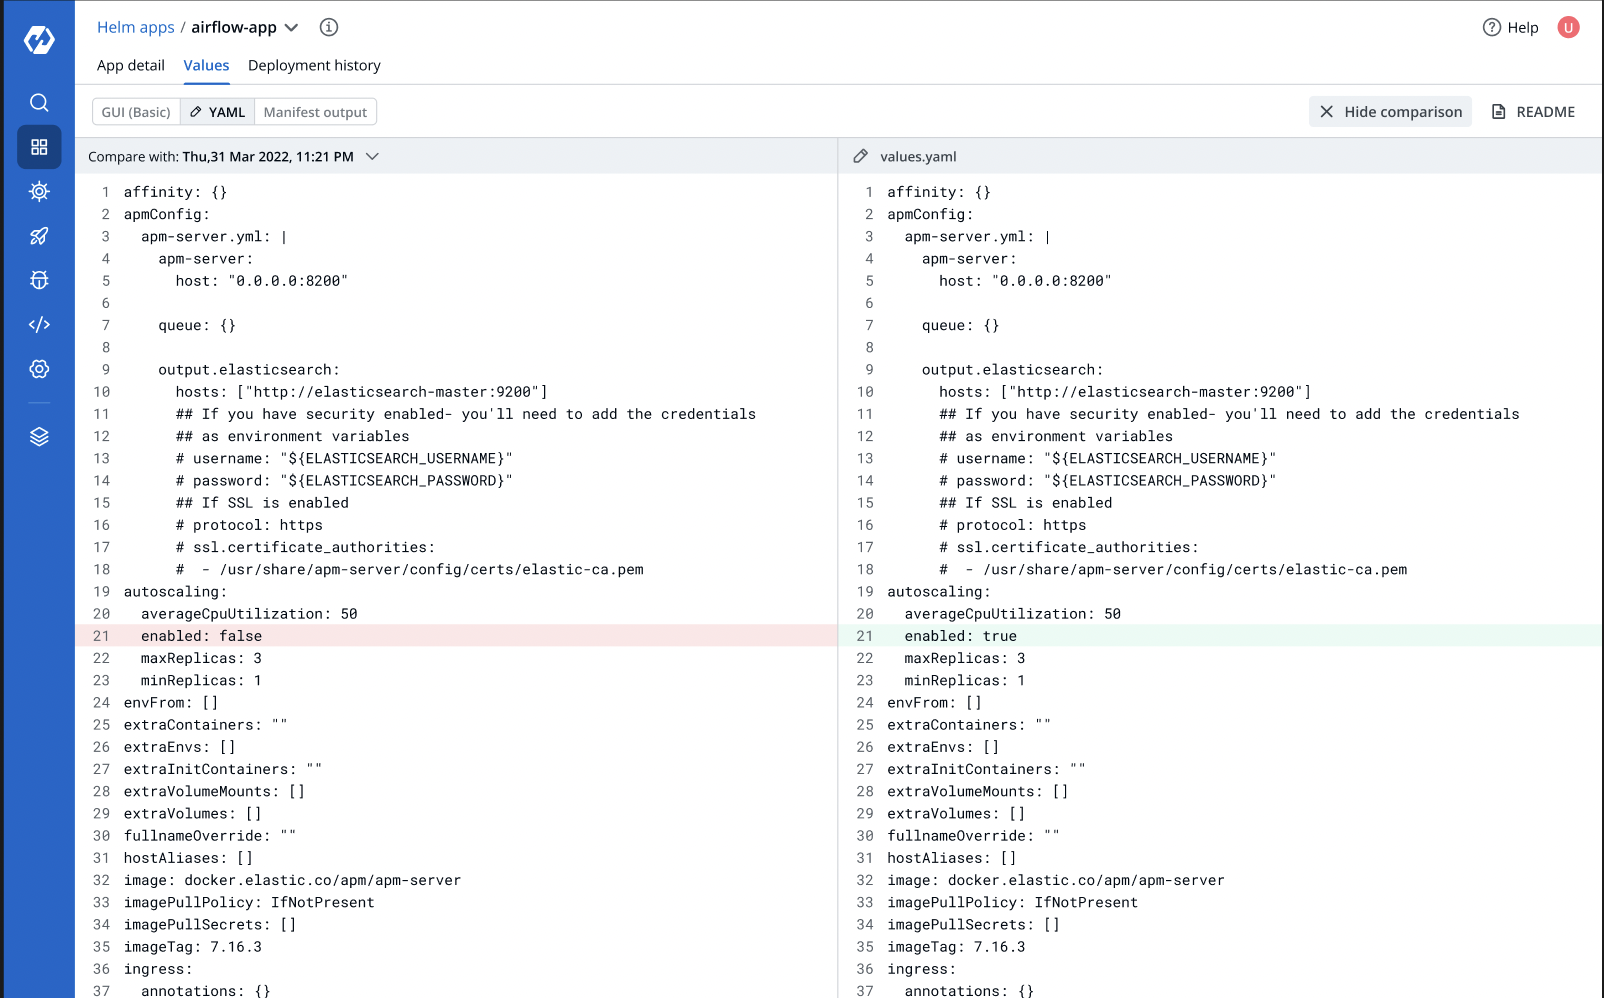
Task: Click 'minReplicas: 1' in the values.yaml editor
Action: (x=965, y=680)
